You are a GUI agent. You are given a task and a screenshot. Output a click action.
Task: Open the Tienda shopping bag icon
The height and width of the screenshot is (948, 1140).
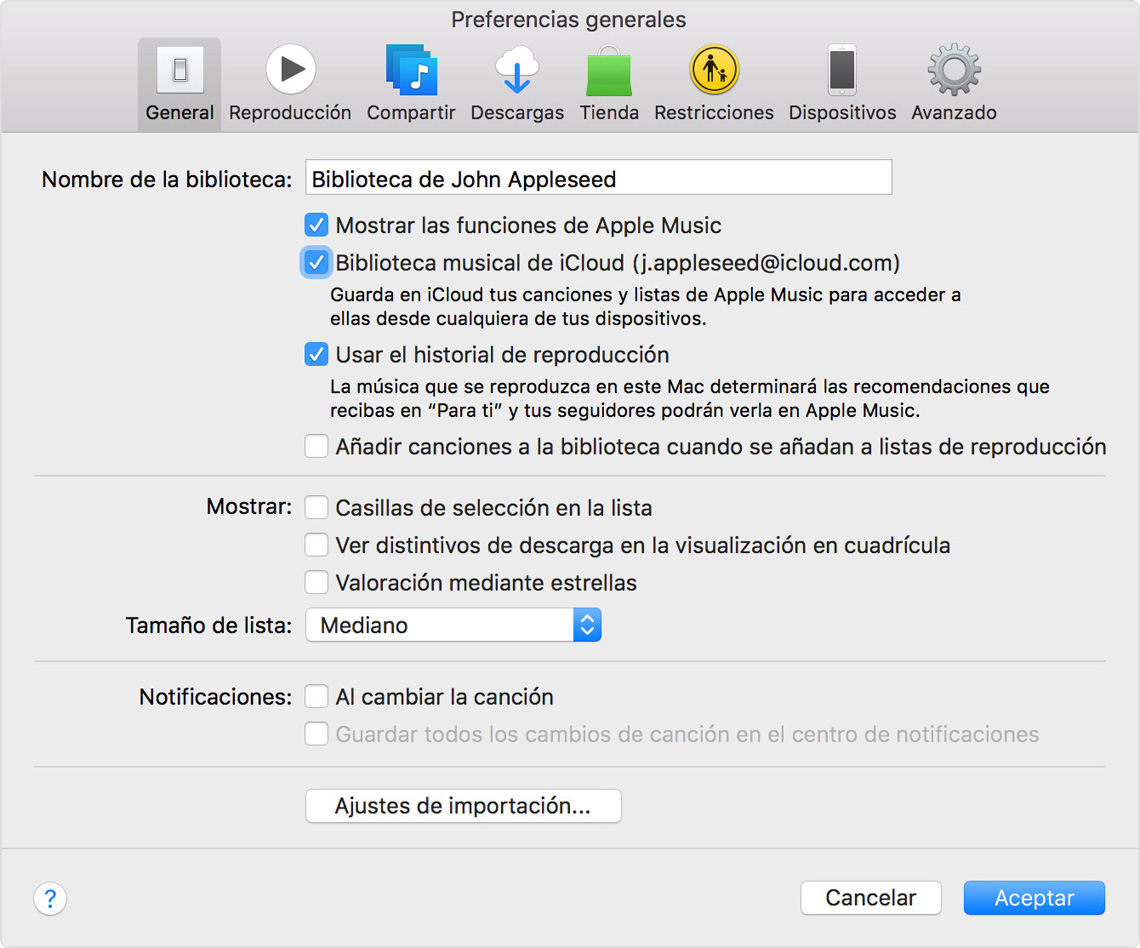point(609,70)
